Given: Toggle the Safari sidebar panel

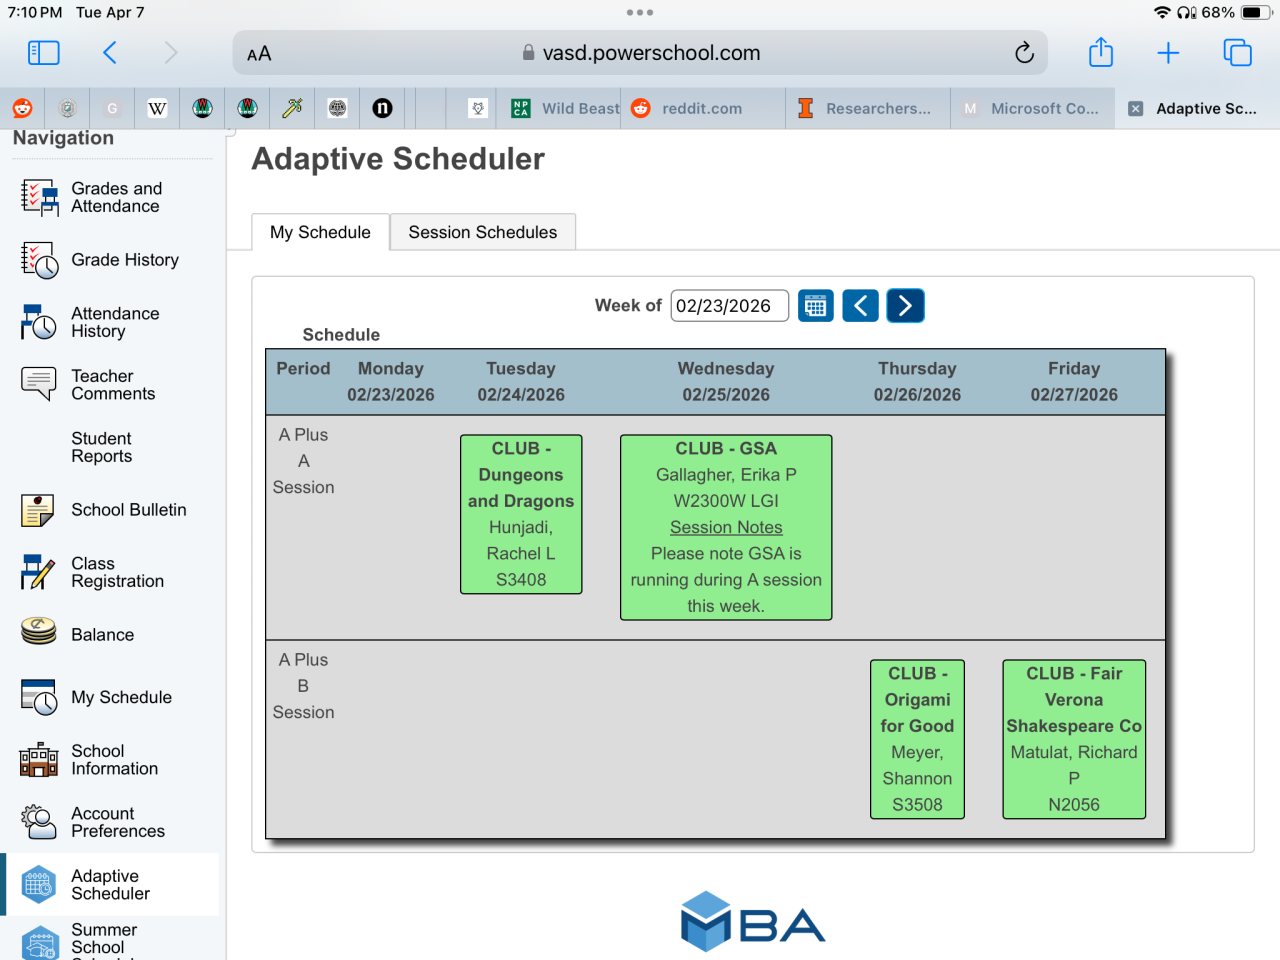Looking at the screenshot, I should 44,53.
